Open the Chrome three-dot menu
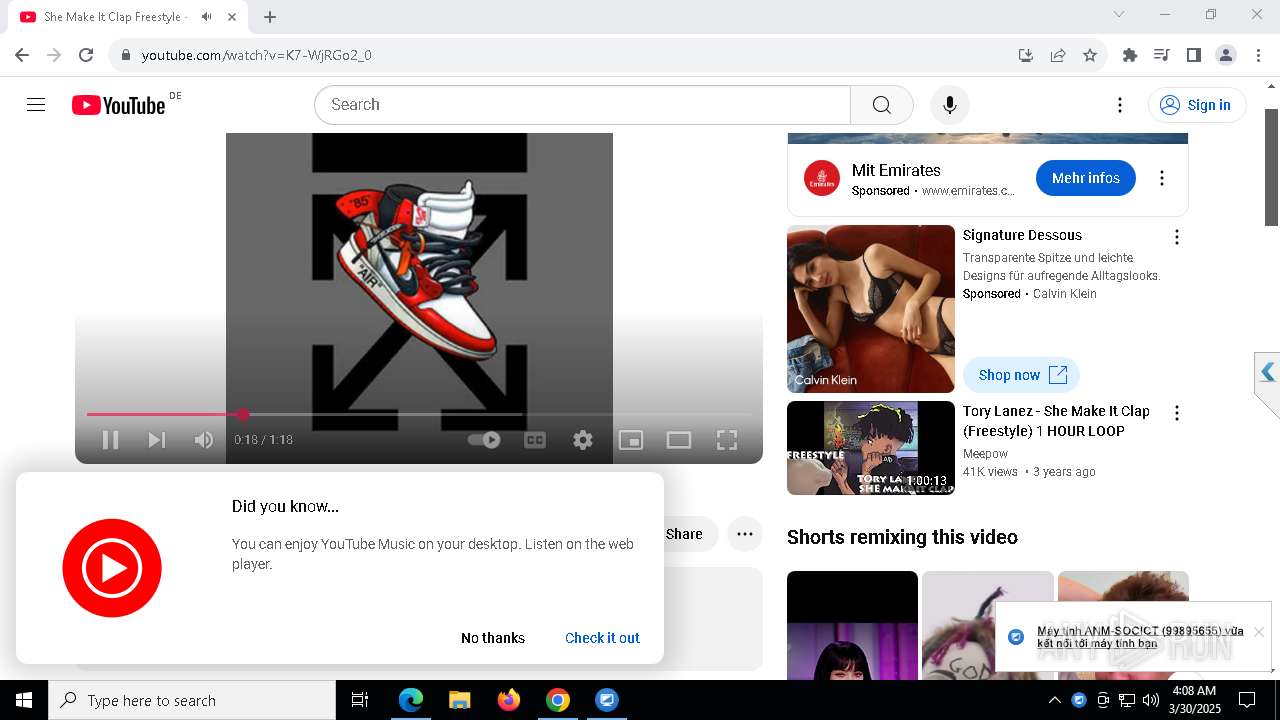Screen dimensions: 1280x720 click(1258, 55)
